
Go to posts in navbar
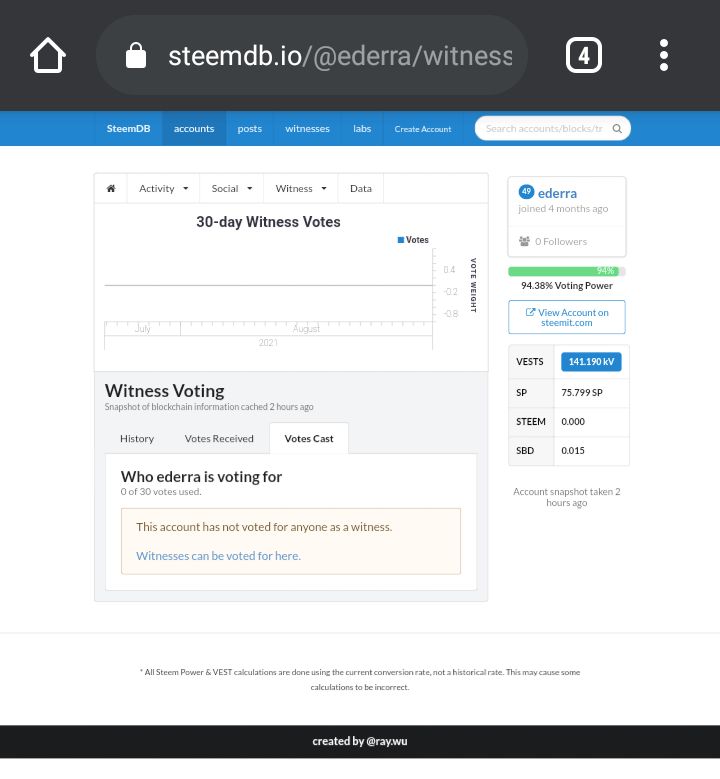click(249, 129)
